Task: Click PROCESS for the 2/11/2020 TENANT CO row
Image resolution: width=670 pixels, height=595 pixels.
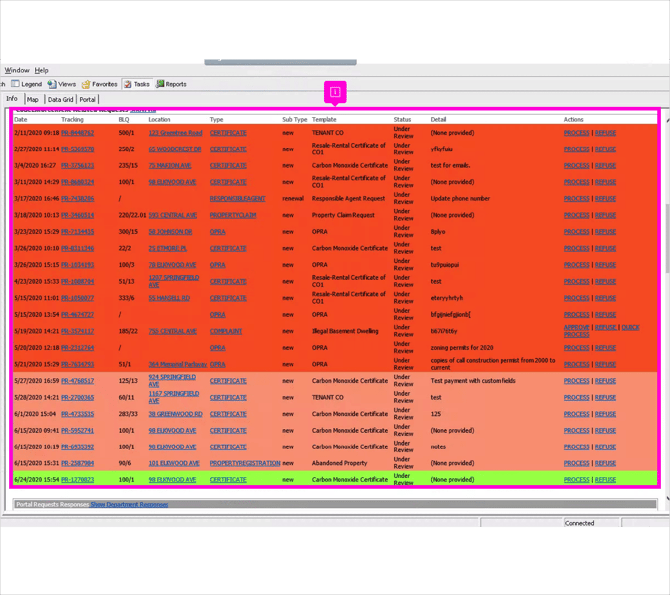Action: tap(576, 133)
